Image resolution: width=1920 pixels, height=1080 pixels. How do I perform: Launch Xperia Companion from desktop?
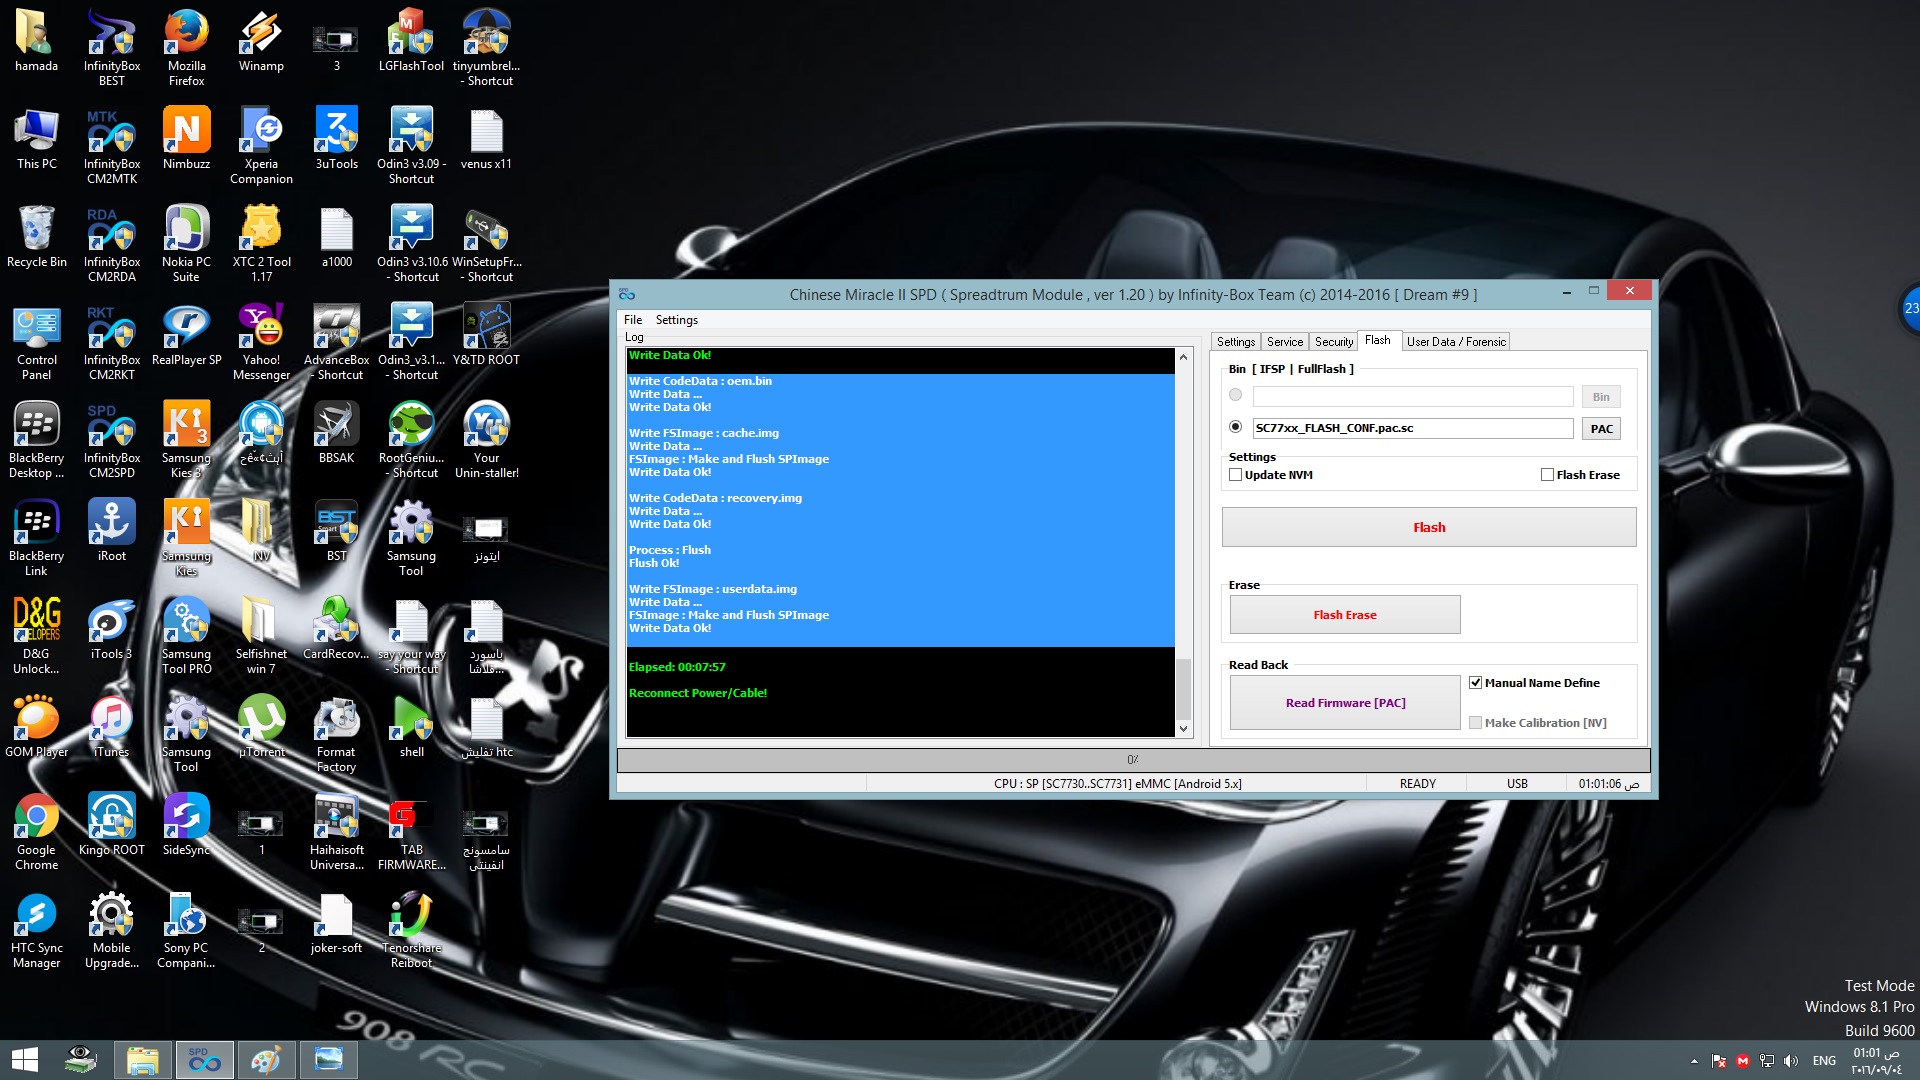pyautogui.click(x=261, y=145)
